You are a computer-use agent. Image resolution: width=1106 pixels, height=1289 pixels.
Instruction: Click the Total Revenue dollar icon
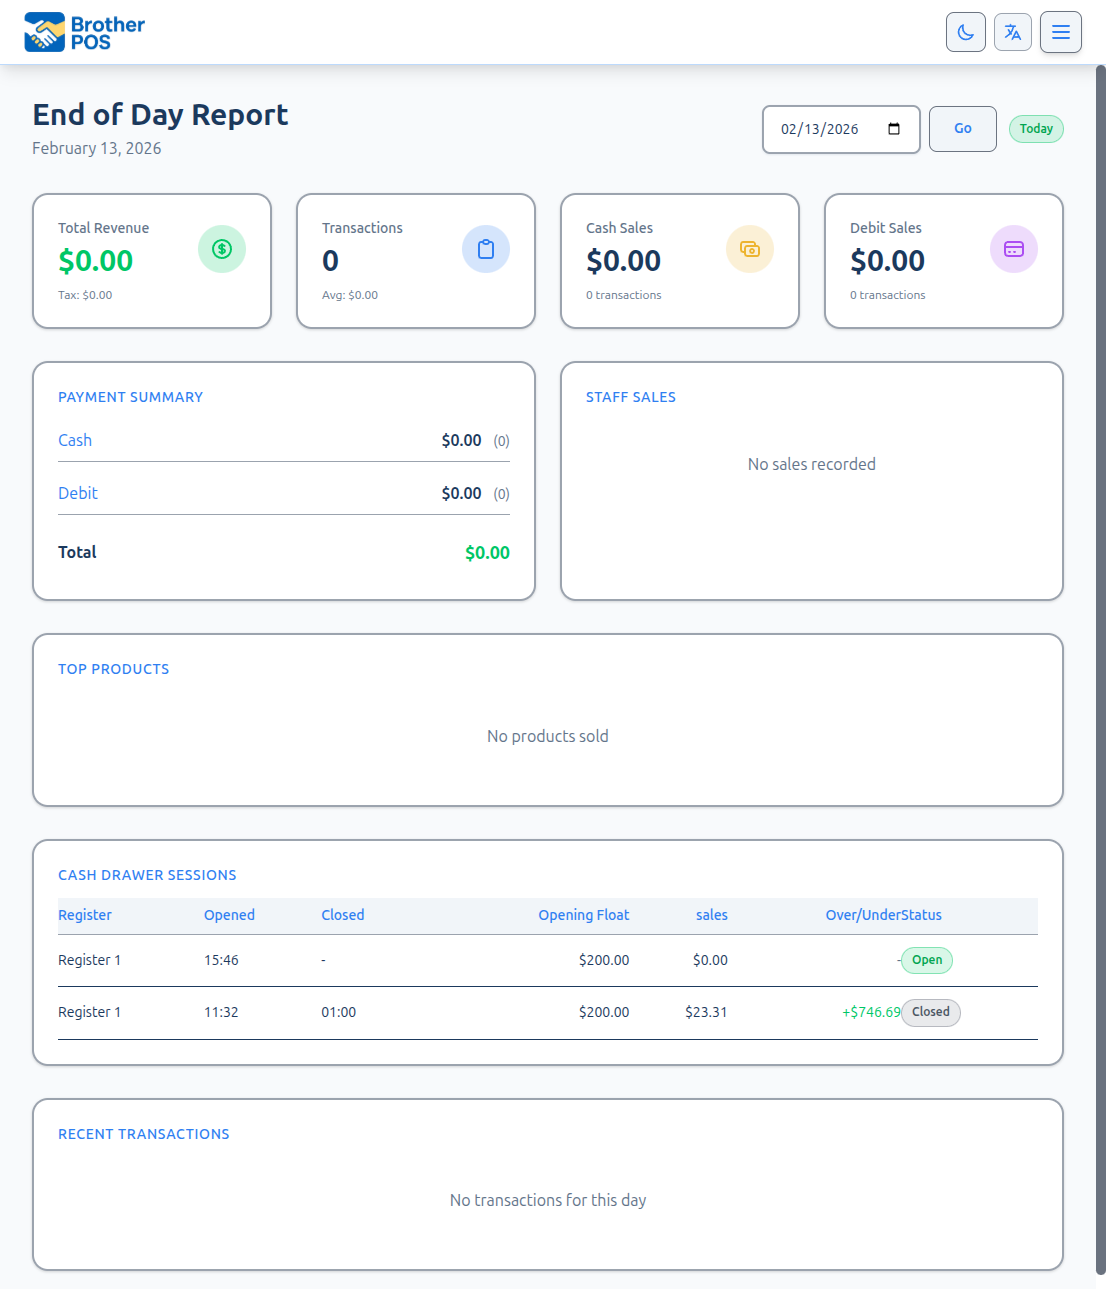pos(222,248)
